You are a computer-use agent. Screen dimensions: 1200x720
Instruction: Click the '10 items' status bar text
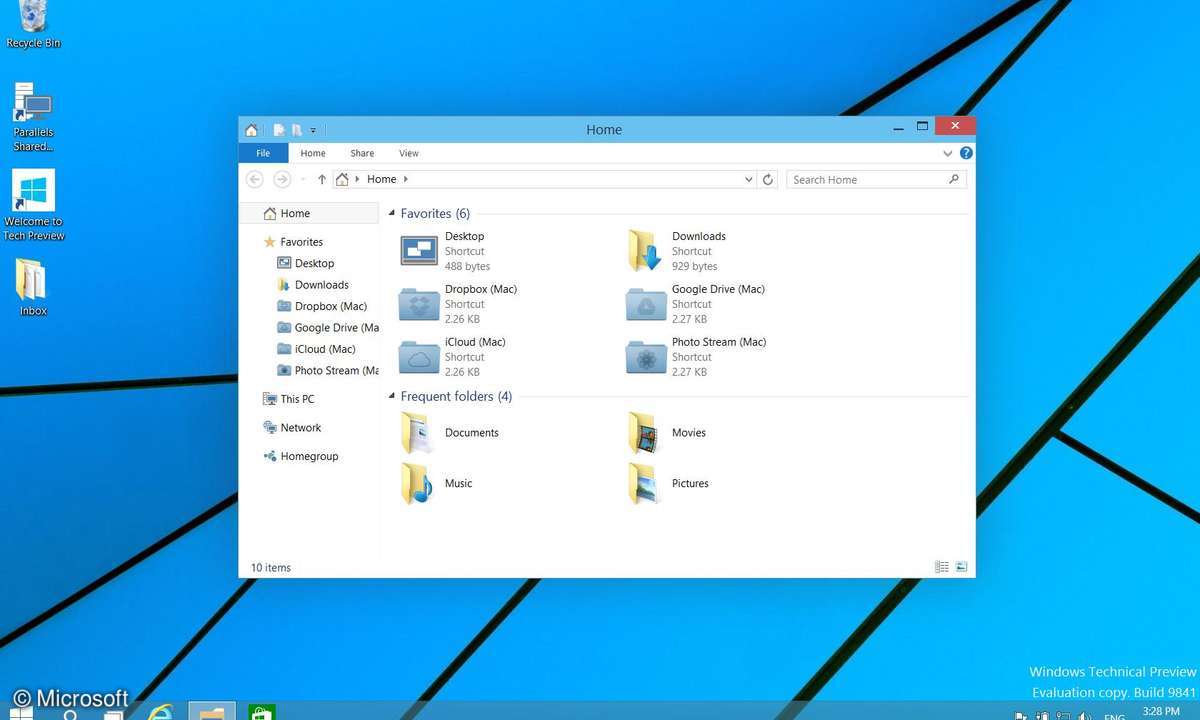point(271,568)
